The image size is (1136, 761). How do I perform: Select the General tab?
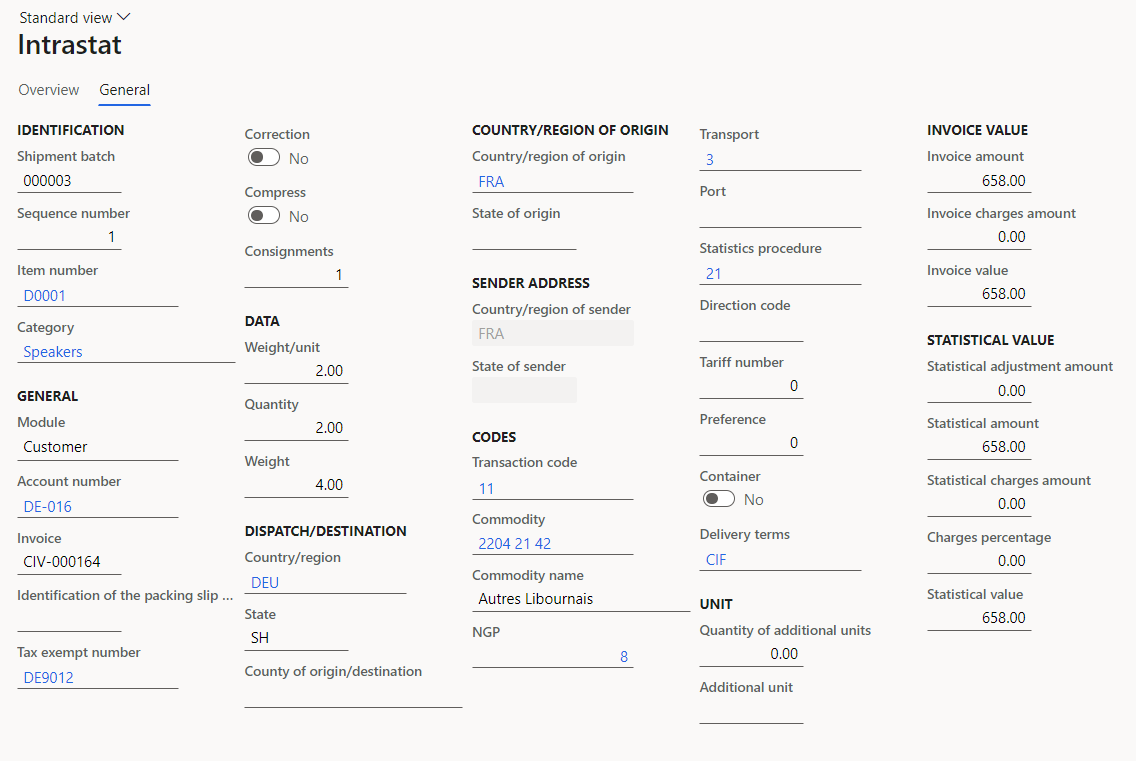coord(124,90)
